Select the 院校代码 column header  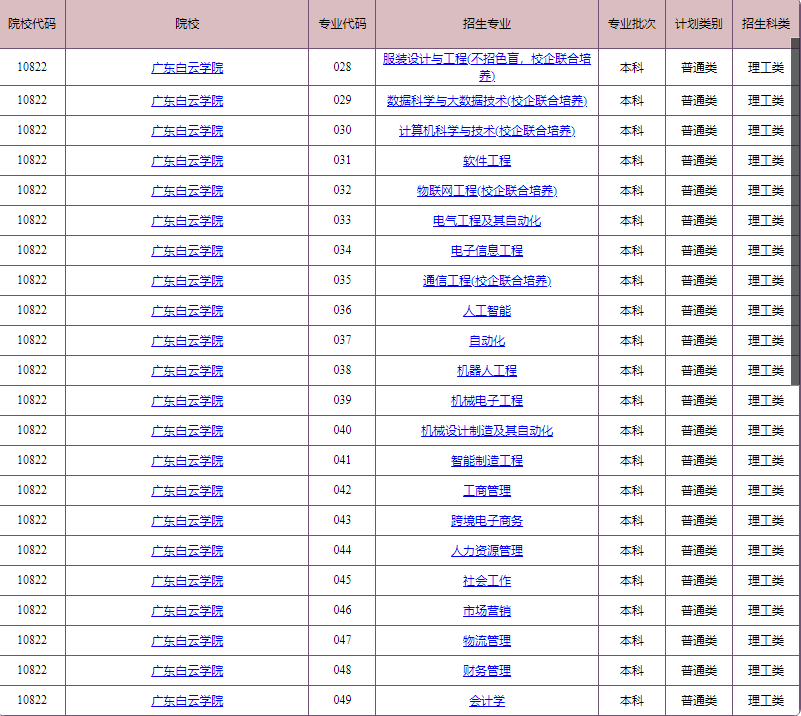coord(32,24)
